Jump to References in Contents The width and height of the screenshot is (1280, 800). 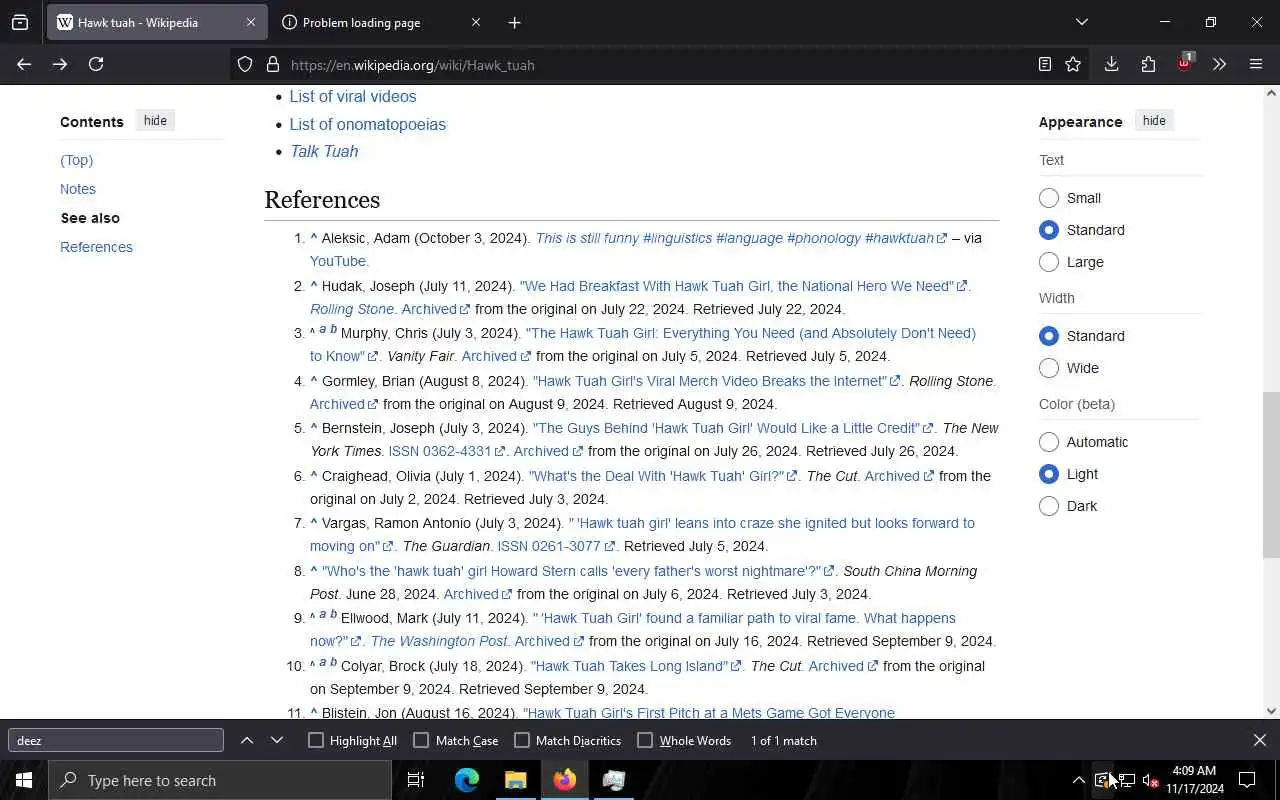click(x=96, y=247)
